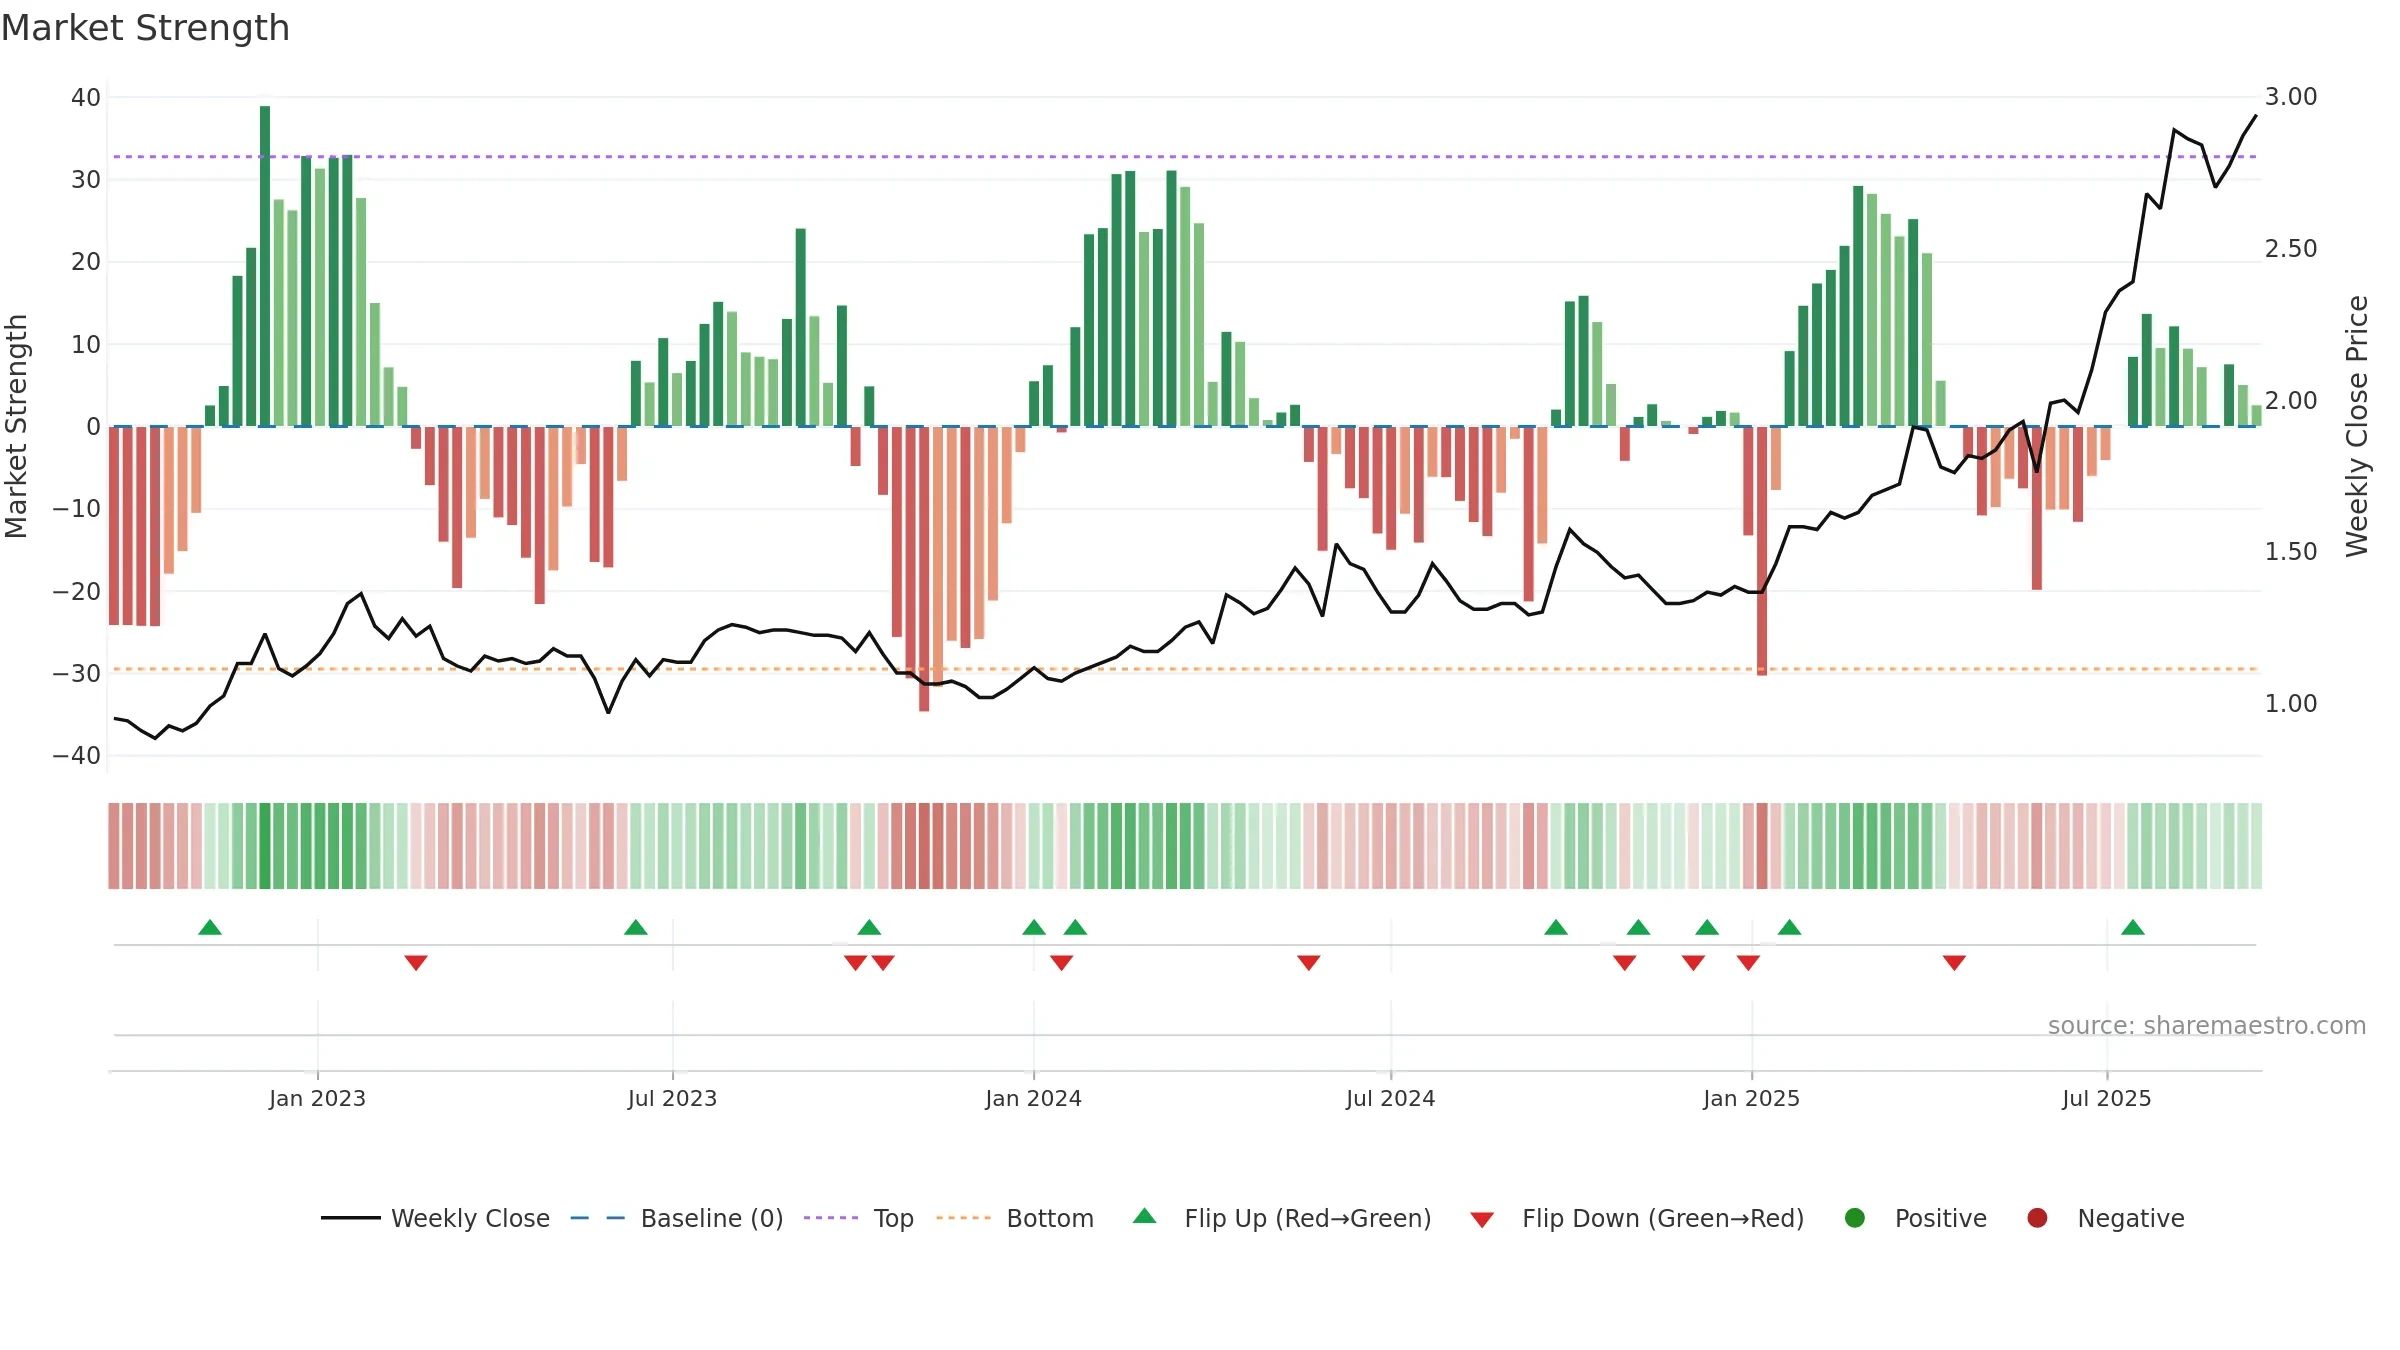Toggle the Flip Down (Green→Red) legend entry
The height and width of the screenshot is (1350, 2400).
[x=1637, y=1218]
